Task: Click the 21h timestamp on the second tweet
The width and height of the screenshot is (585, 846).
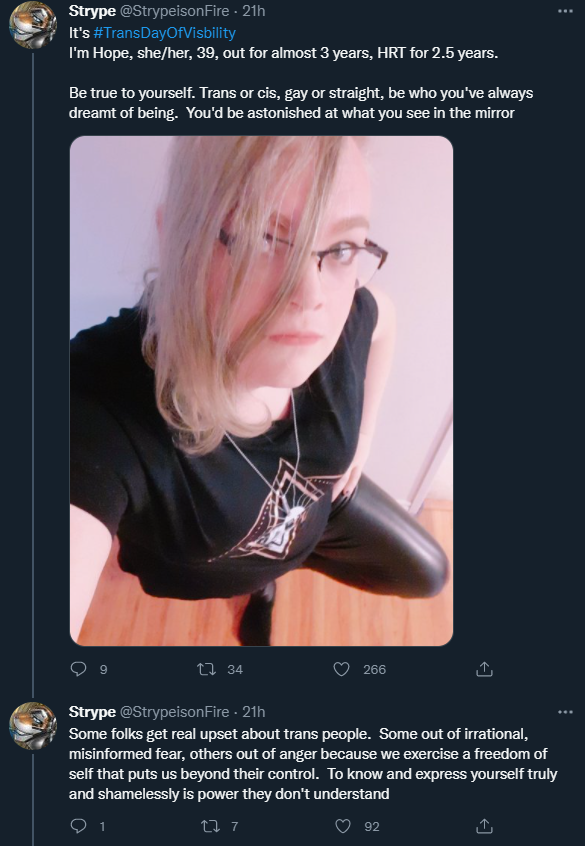Action: coord(254,712)
